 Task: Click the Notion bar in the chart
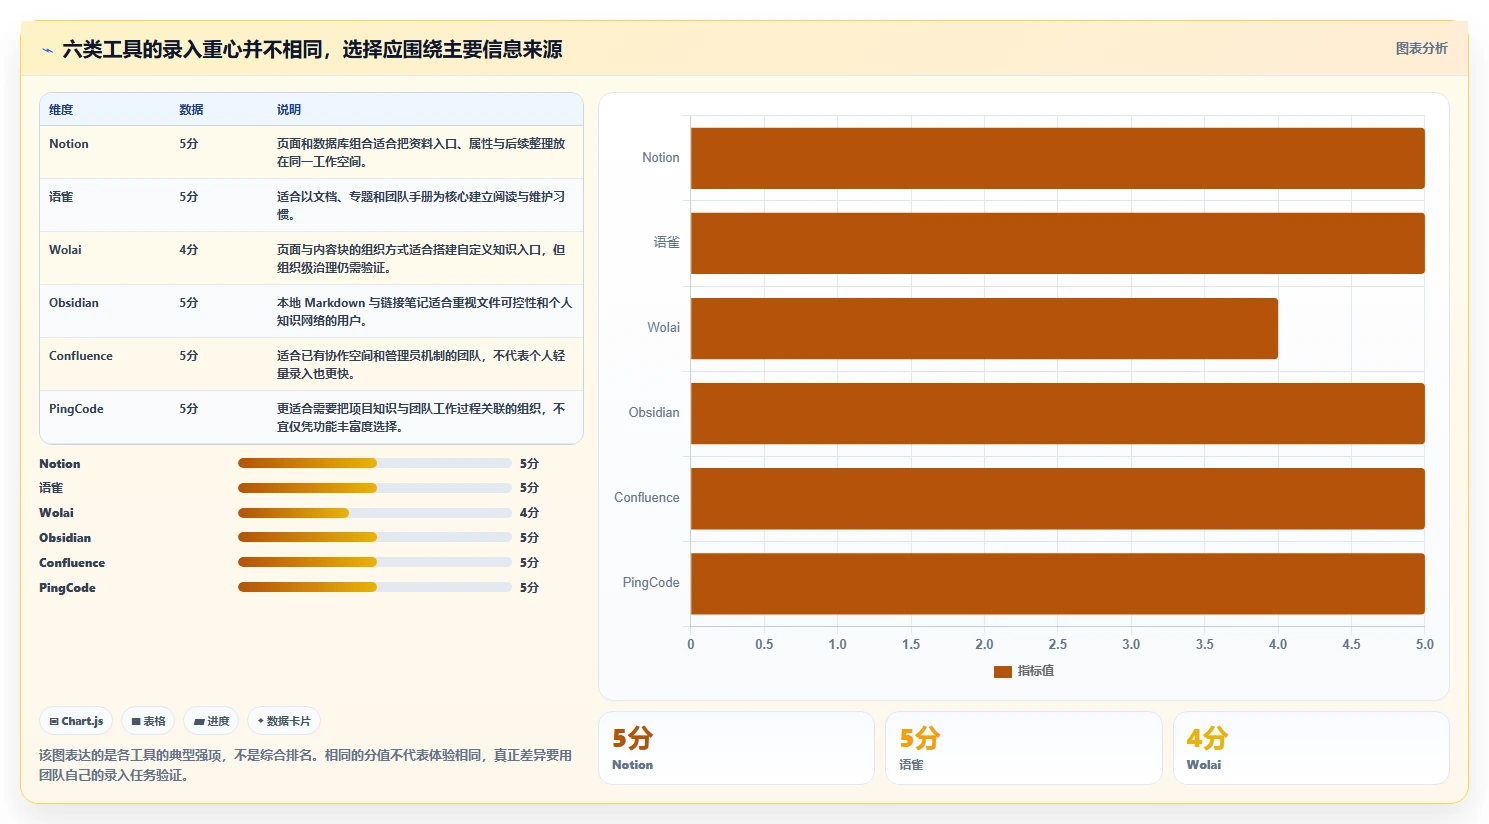(1058, 158)
